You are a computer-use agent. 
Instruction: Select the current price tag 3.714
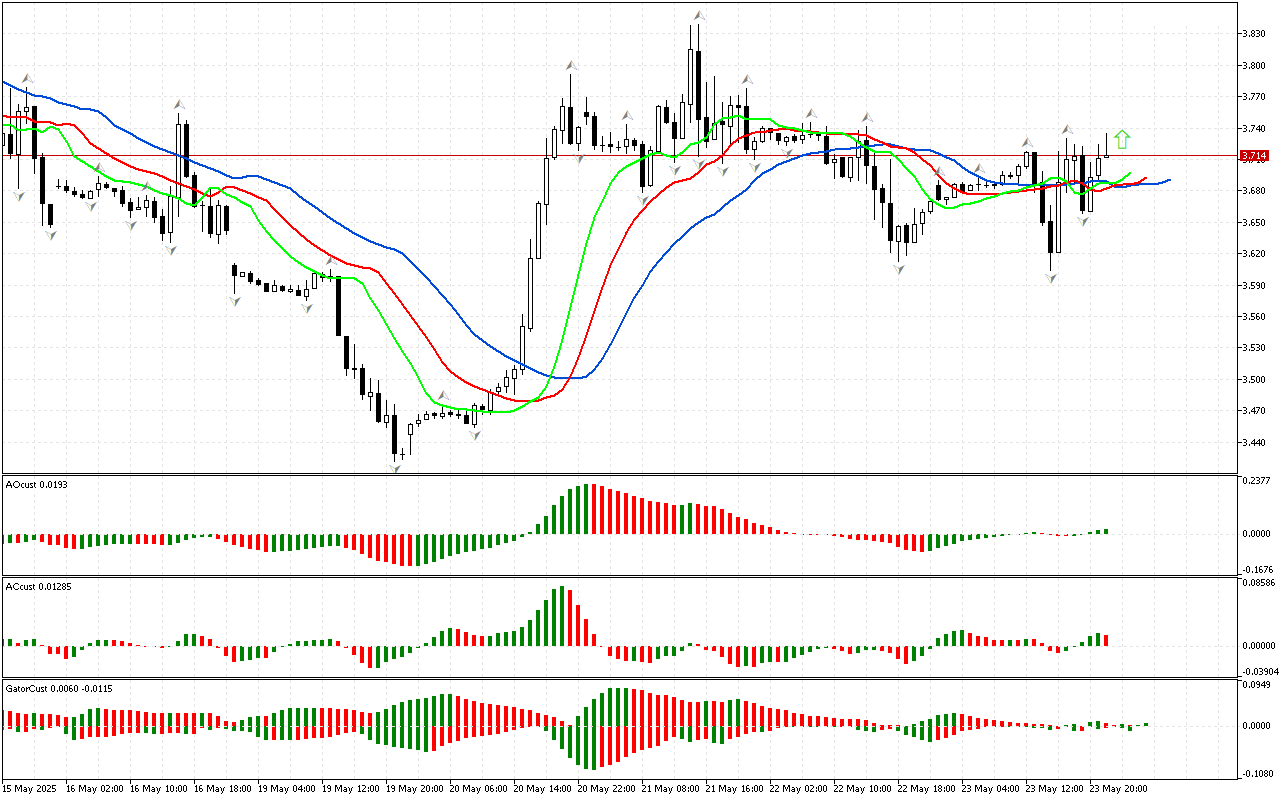(1254, 156)
